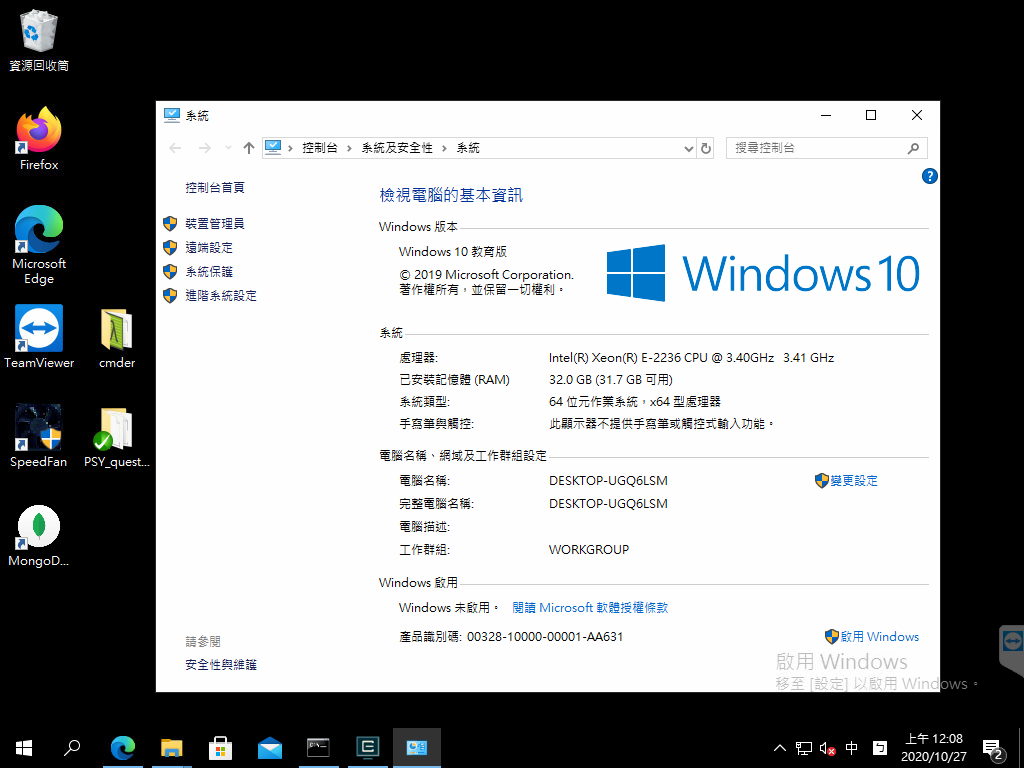
Task: Select the DESKTOP-UGQ6LSM computer name value
Action: click(608, 481)
